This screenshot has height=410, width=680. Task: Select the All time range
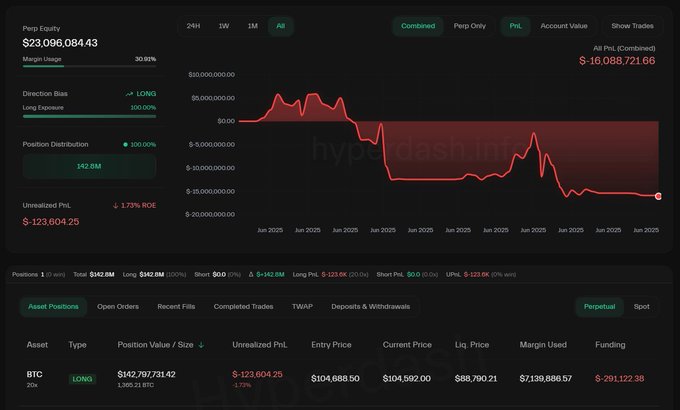(281, 26)
